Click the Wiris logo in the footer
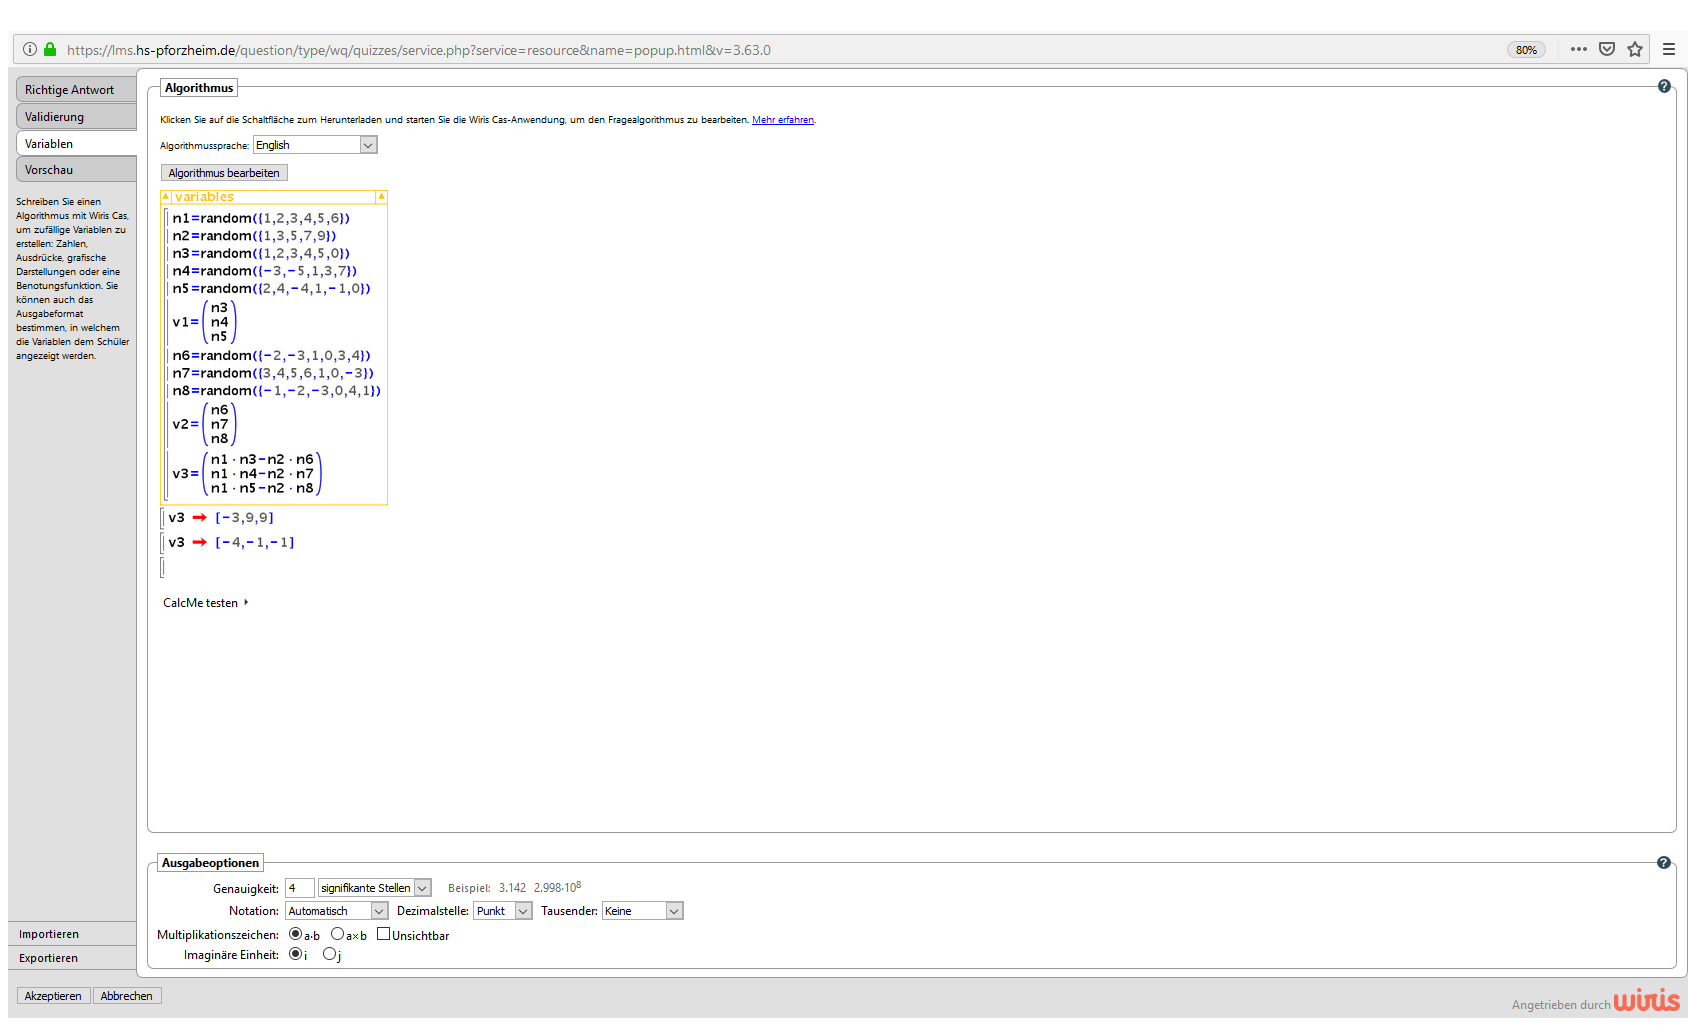The height and width of the screenshot is (1026, 1696). point(1646,1000)
